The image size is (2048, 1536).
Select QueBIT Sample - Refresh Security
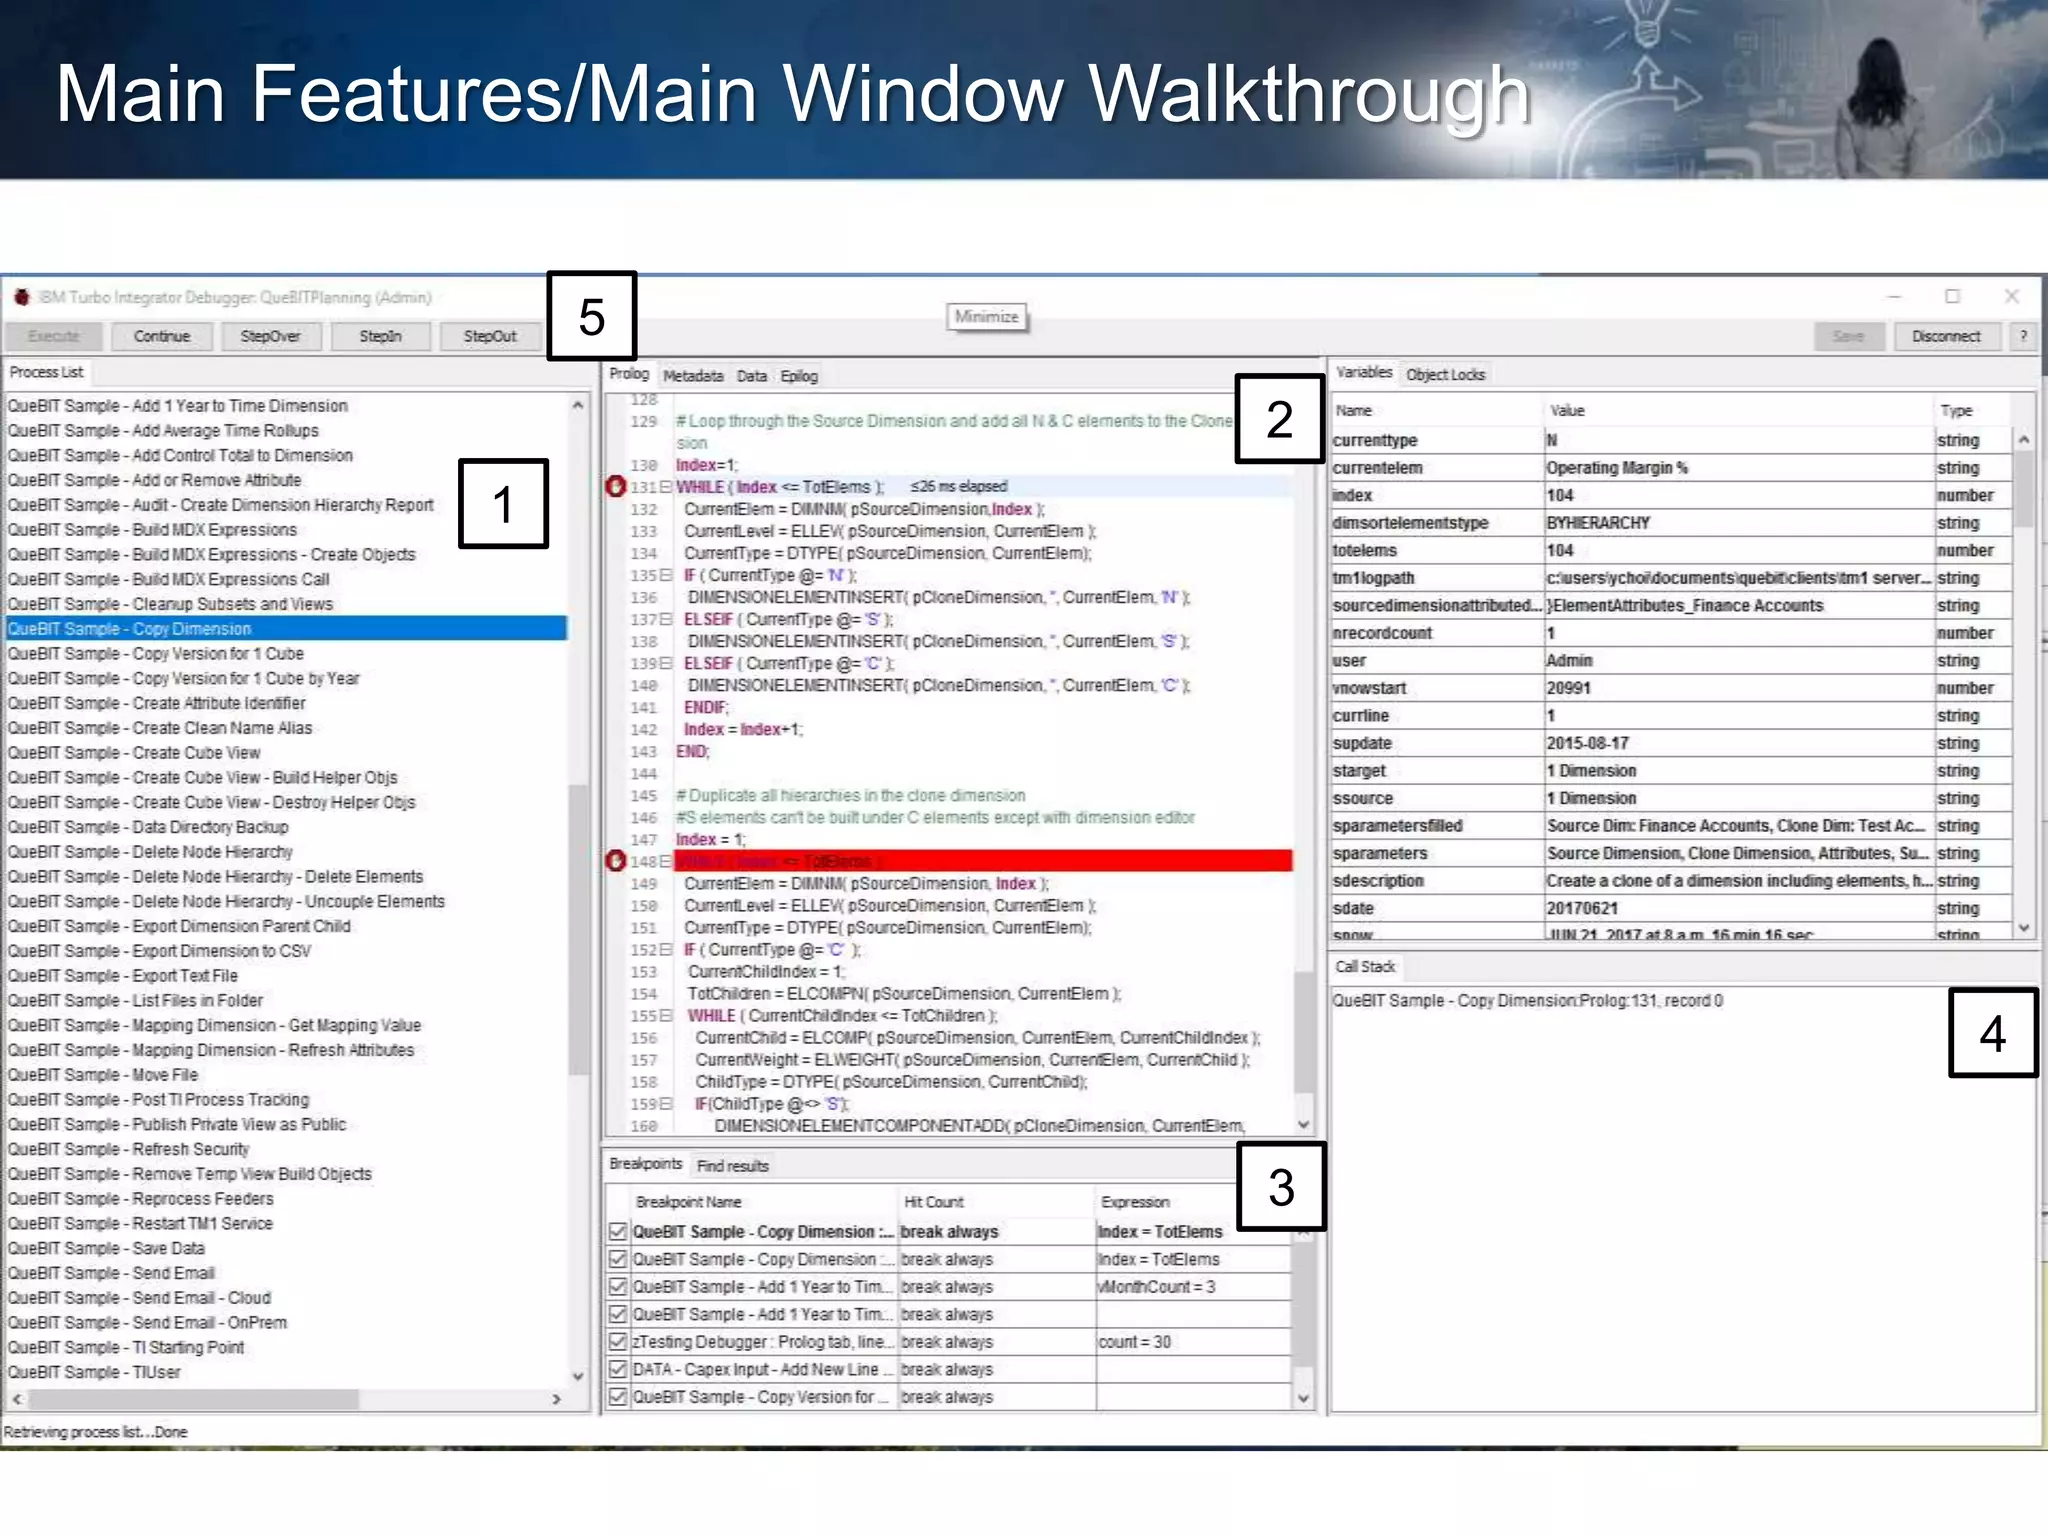pos(128,1149)
